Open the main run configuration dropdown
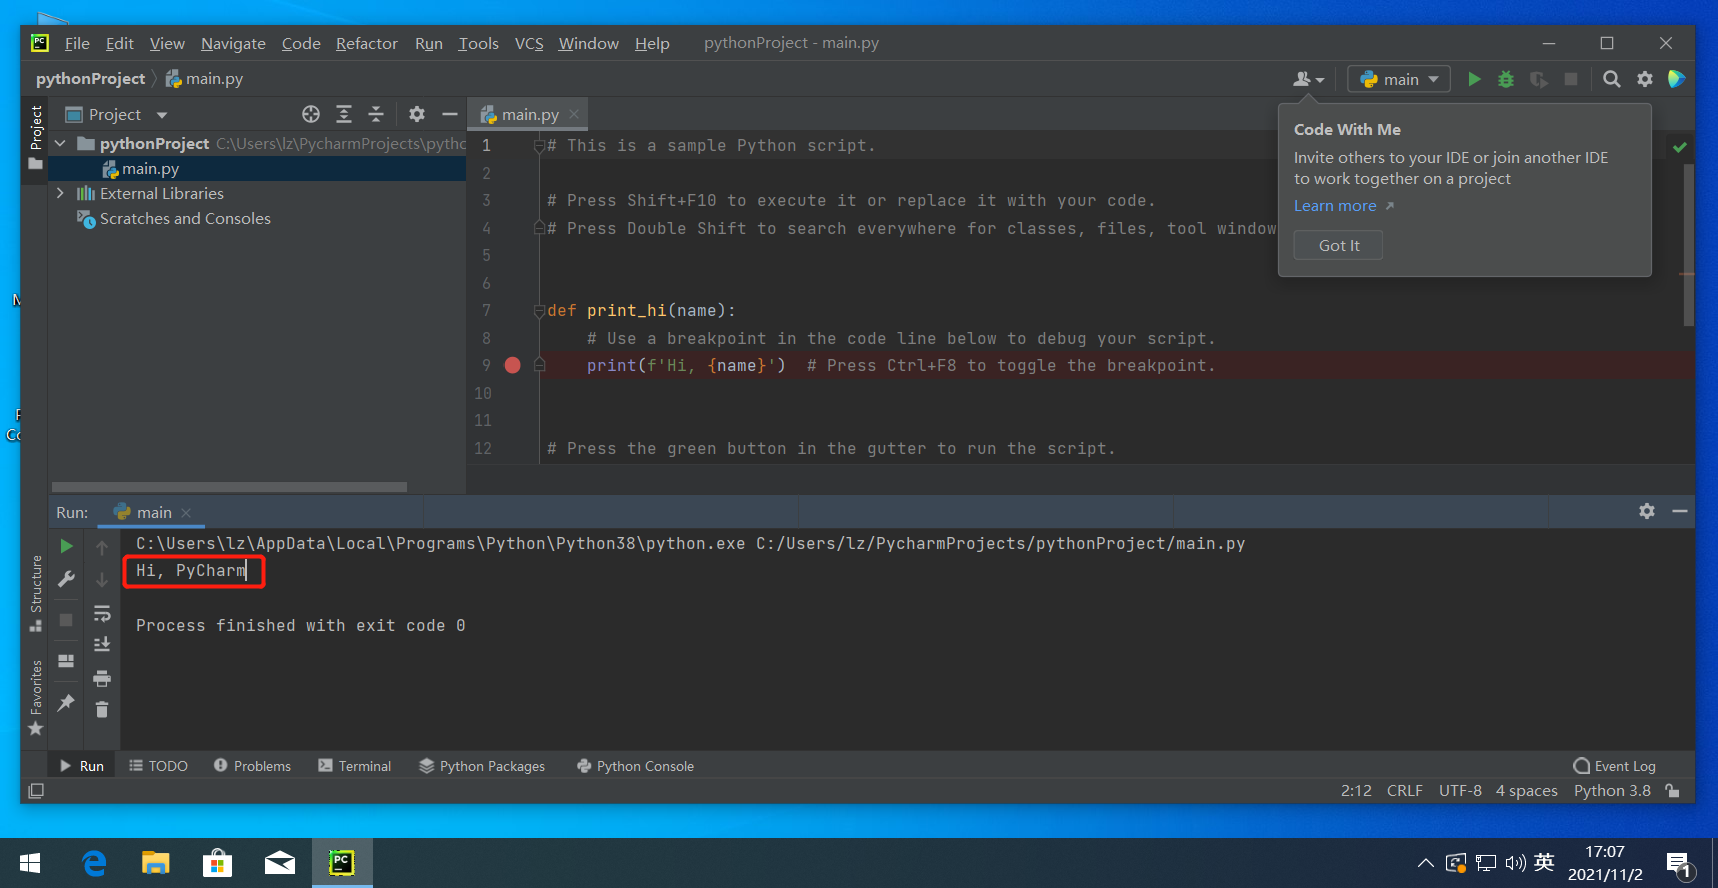Screen dimensions: 1718x888 (x=1399, y=79)
